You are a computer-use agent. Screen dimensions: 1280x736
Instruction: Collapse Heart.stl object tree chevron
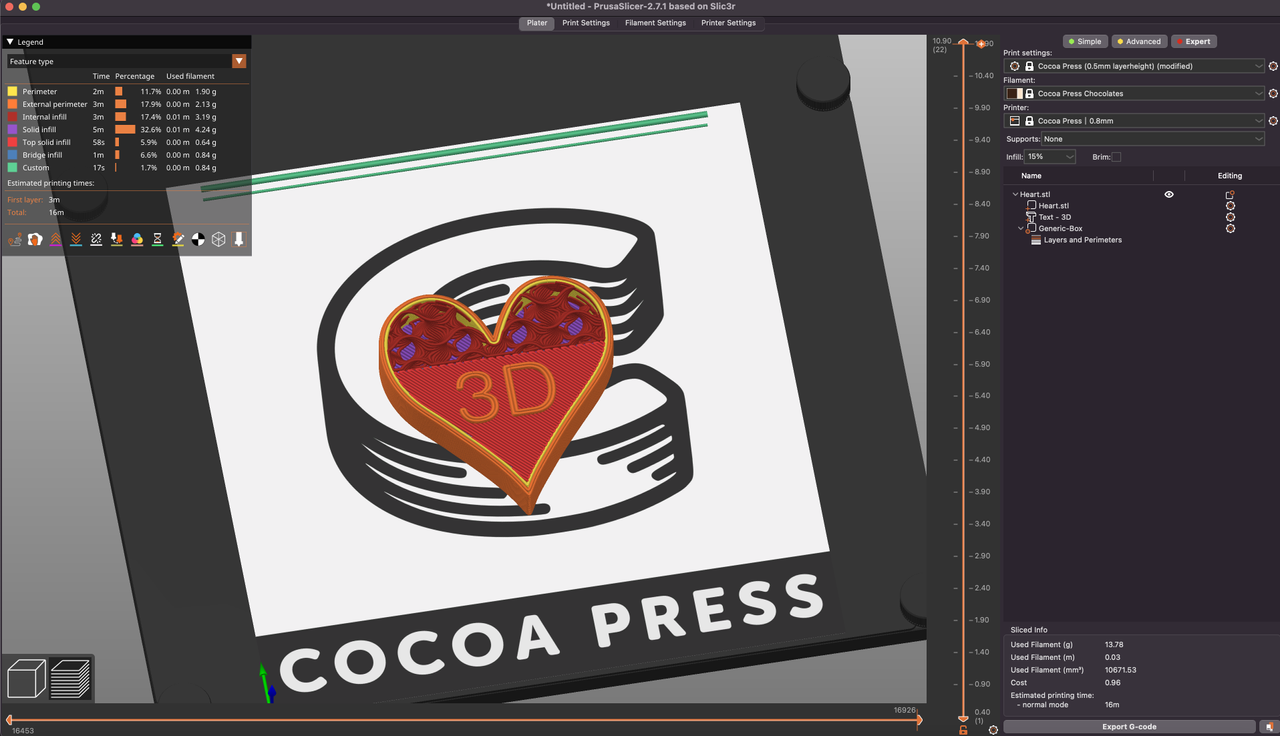(1015, 195)
